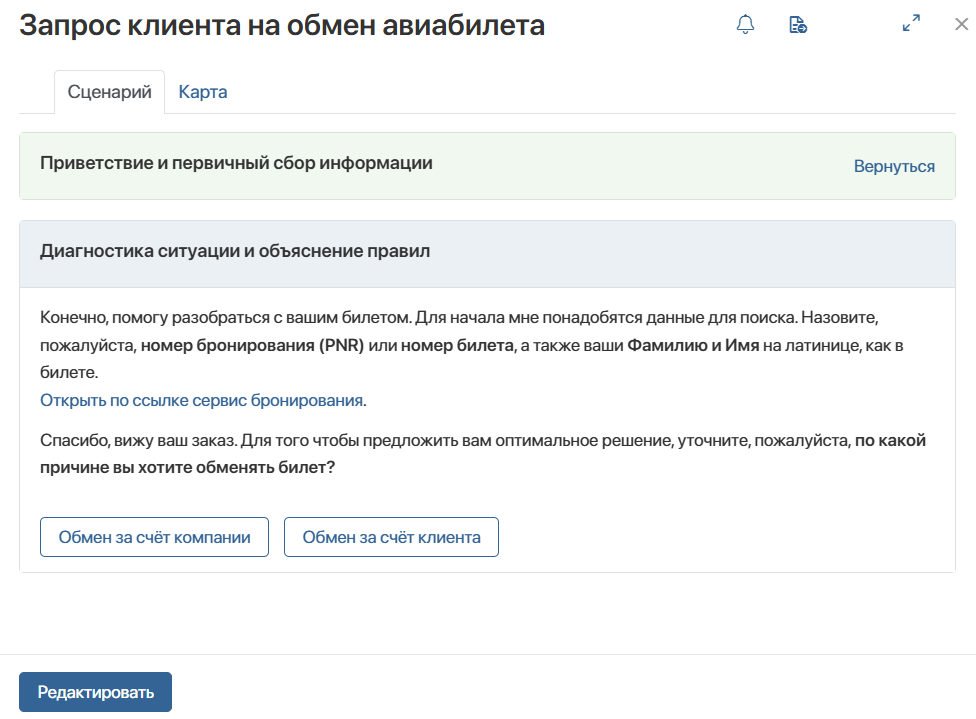The height and width of the screenshot is (719, 976).
Task: Switch to the Сценарий tab
Action: [109, 92]
